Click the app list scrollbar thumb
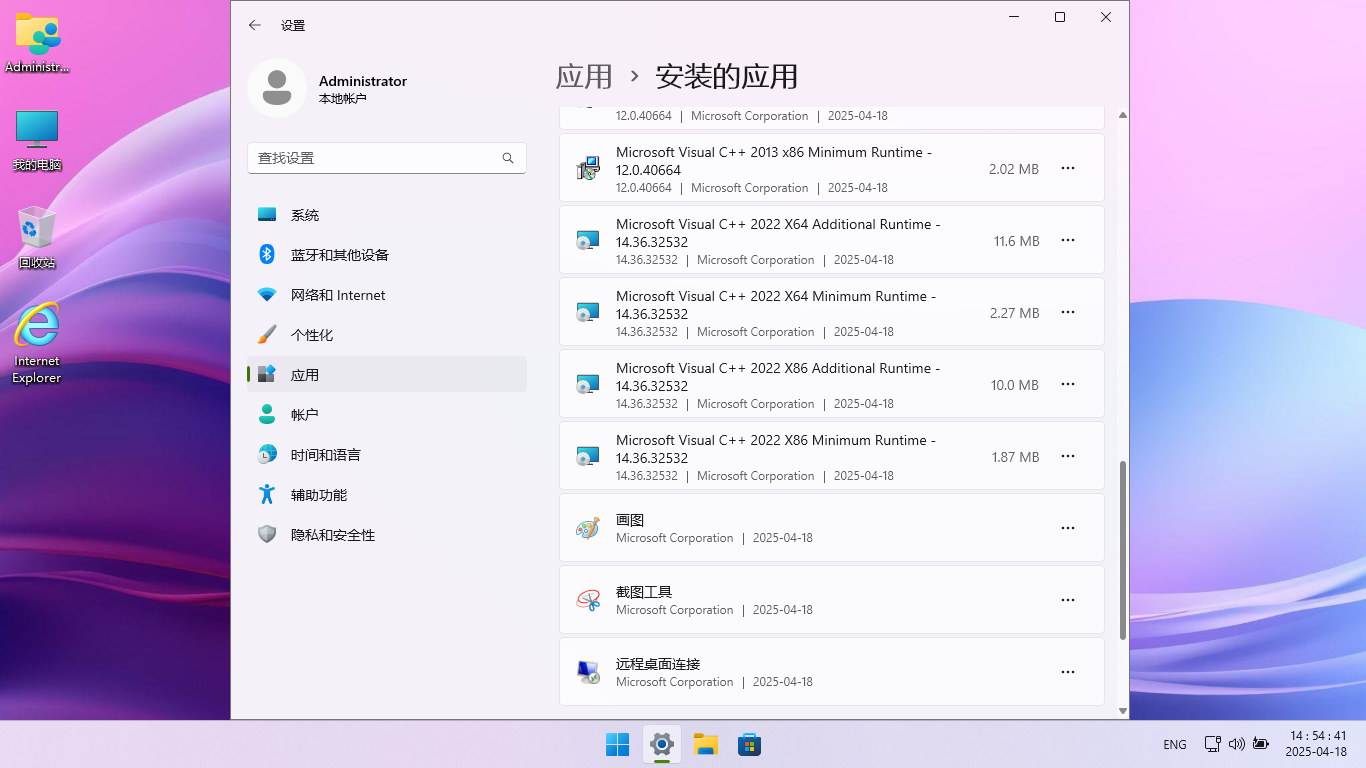The width and height of the screenshot is (1366, 768). pos(1123,550)
